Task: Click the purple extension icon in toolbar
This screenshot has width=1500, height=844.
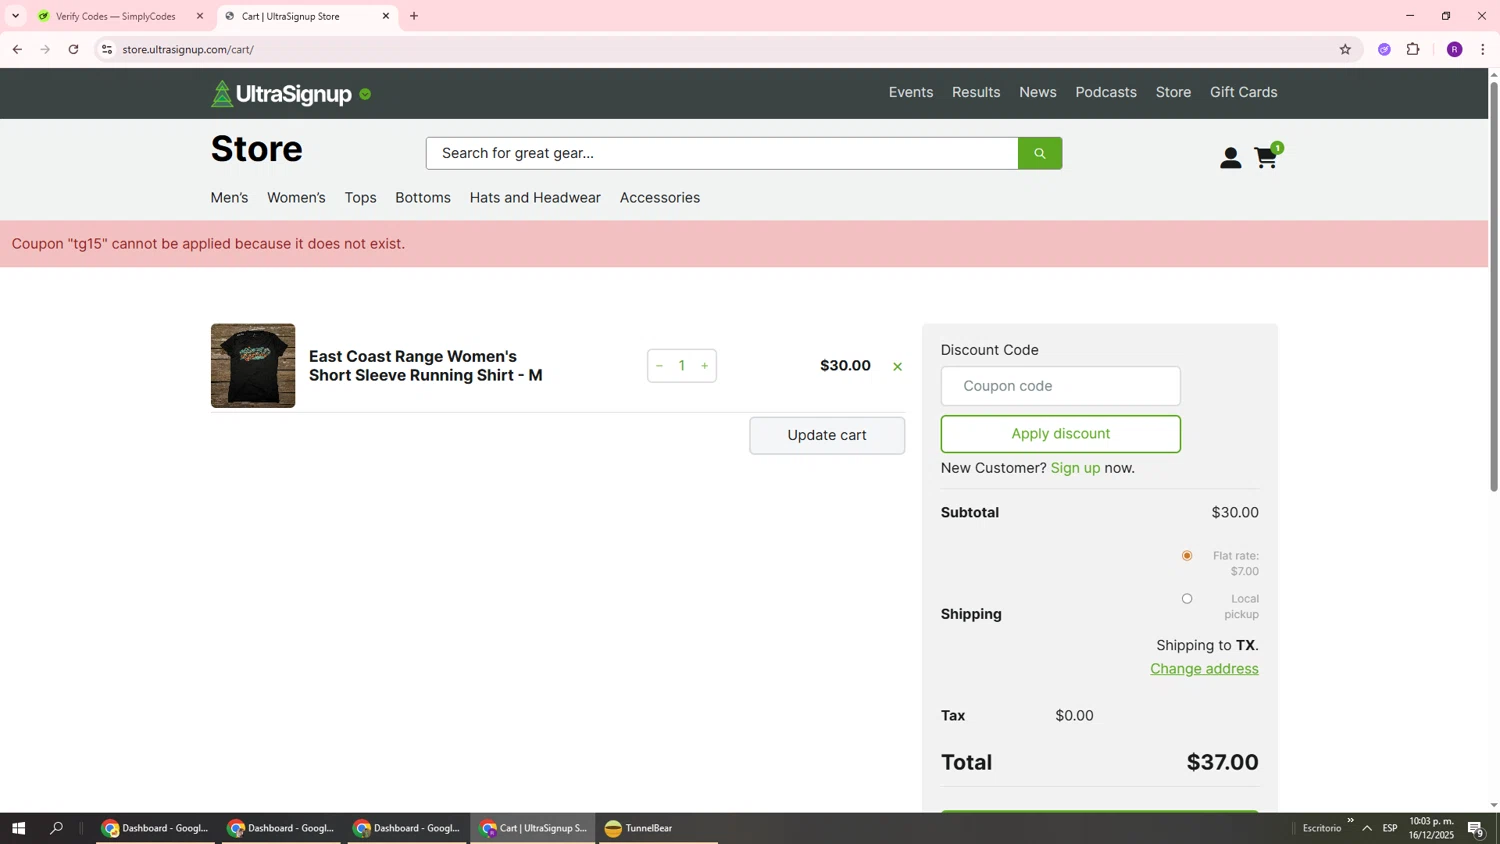Action: click(x=1384, y=49)
